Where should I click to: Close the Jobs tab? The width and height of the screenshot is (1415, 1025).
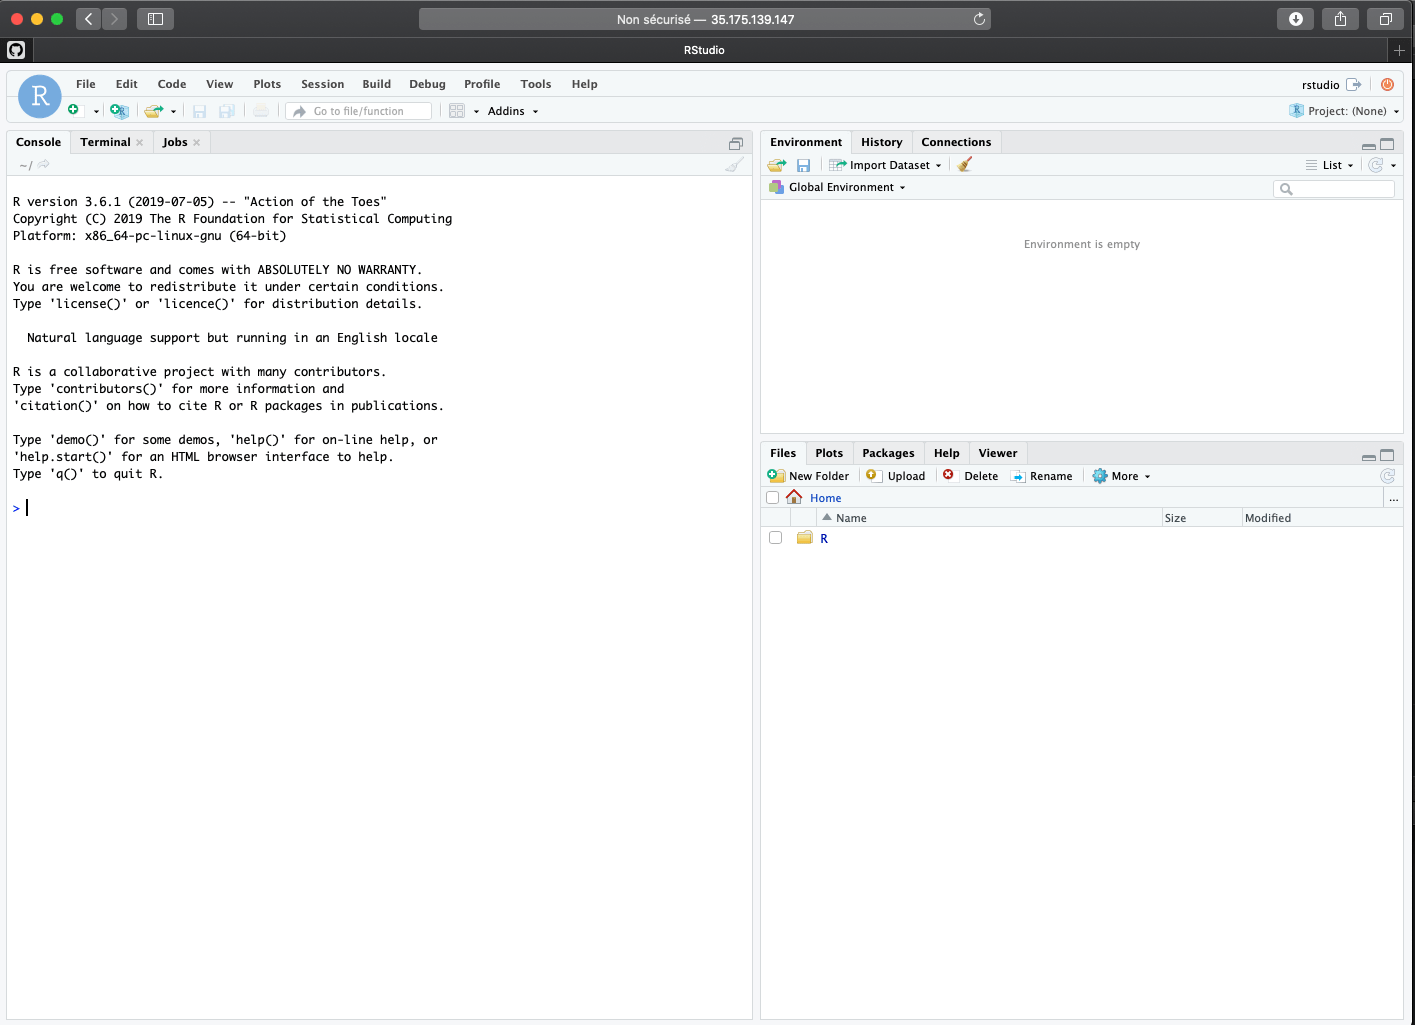point(197,142)
